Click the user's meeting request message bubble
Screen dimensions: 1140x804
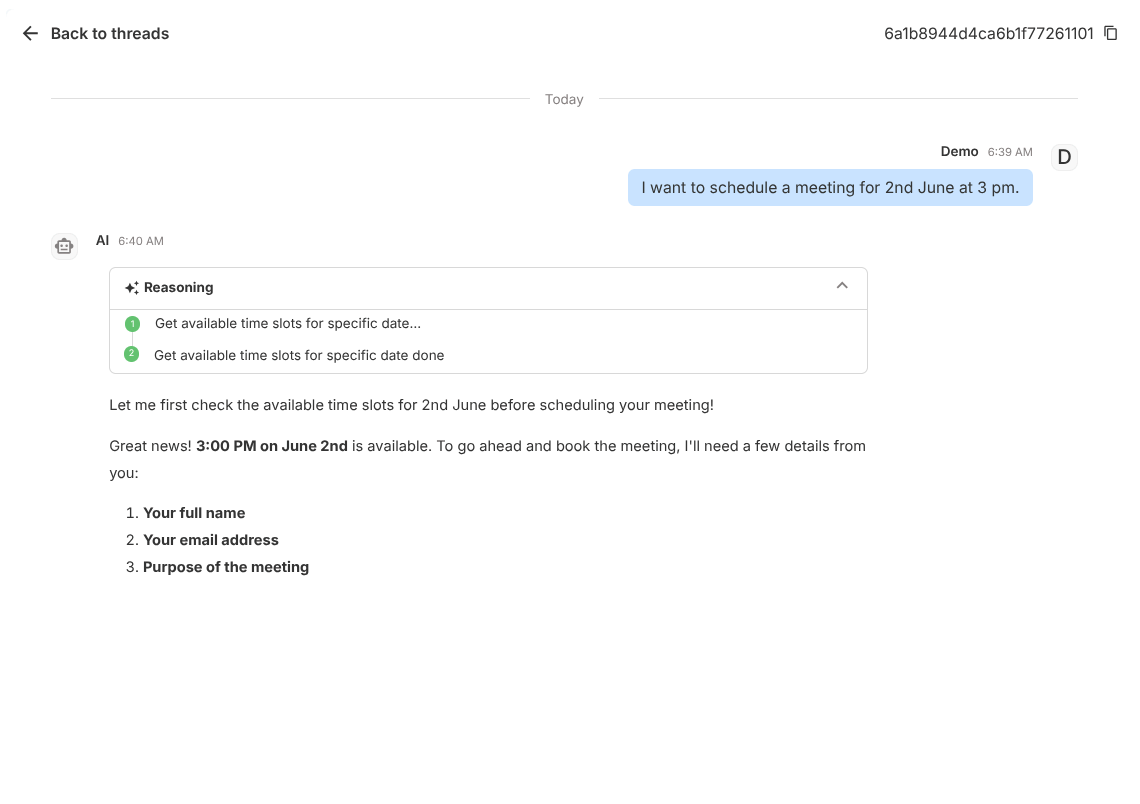pyautogui.click(x=830, y=188)
